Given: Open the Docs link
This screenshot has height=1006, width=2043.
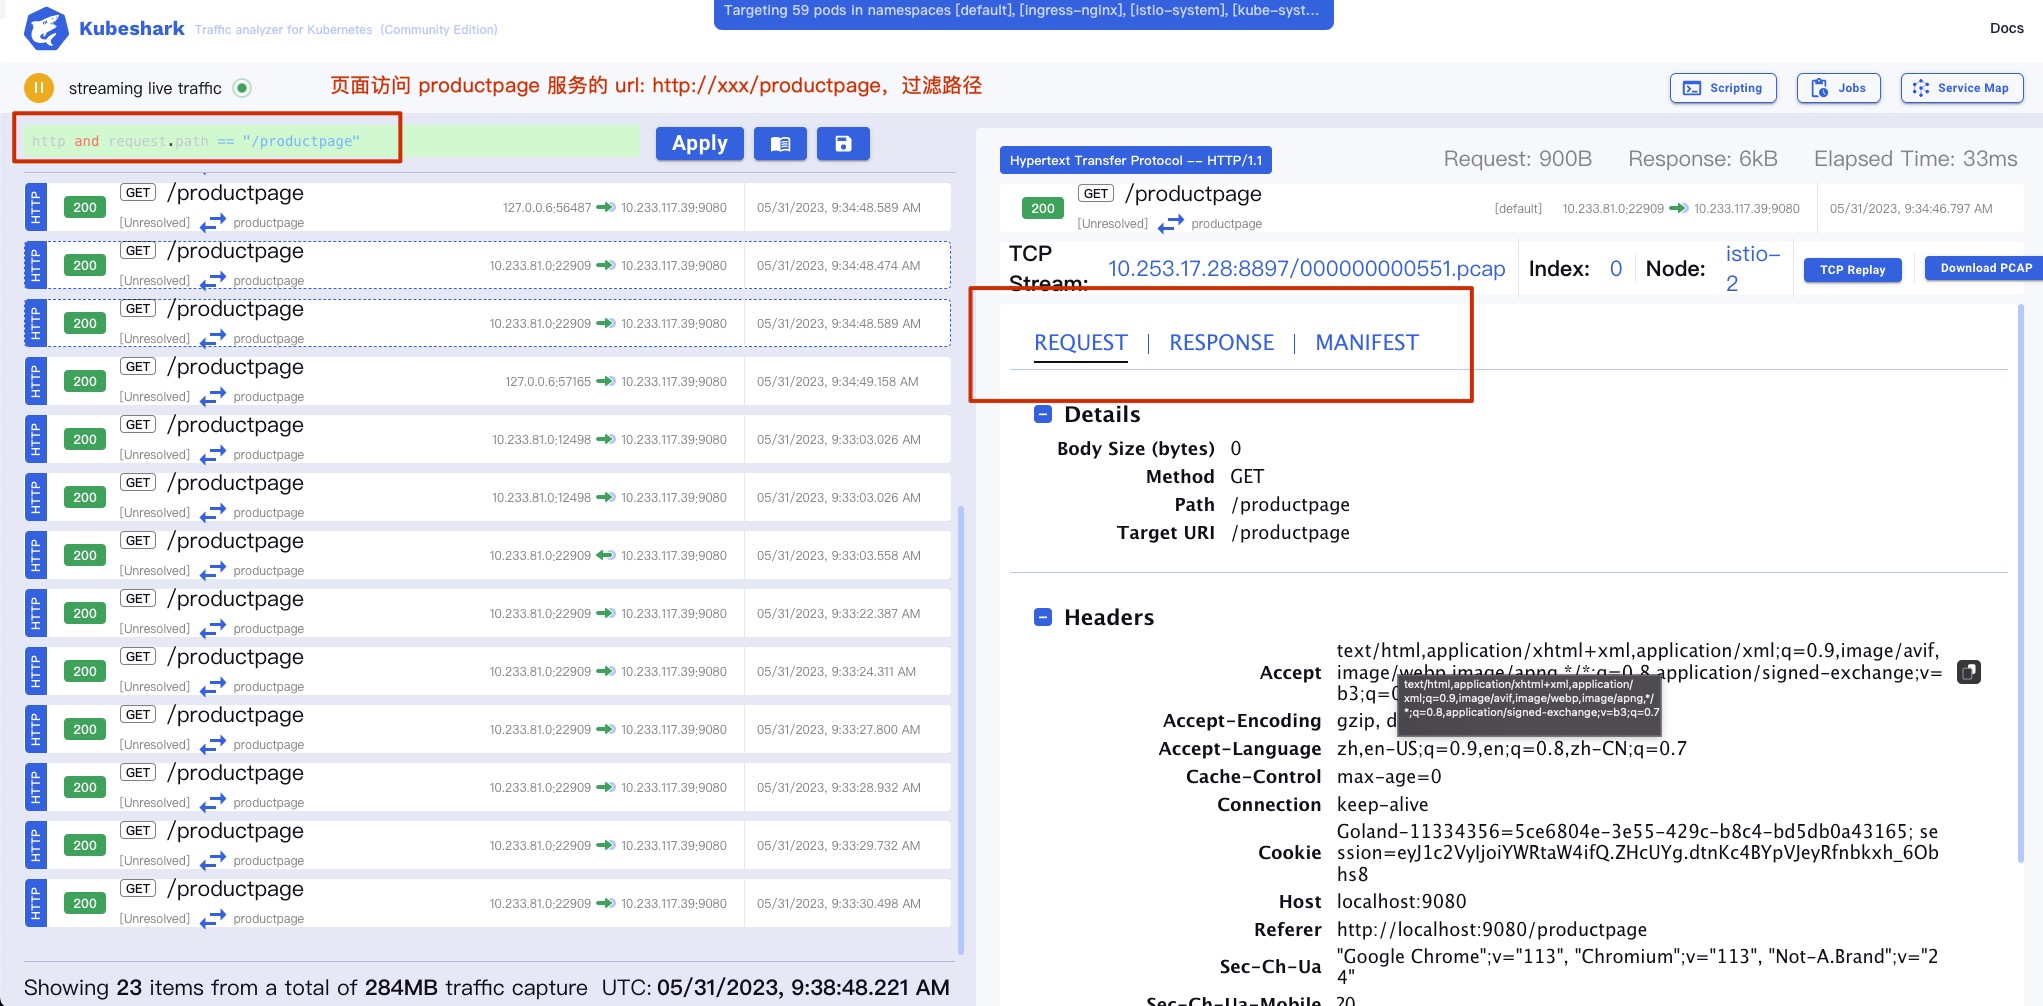Looking at the screenshot, I should [2006, 28].
